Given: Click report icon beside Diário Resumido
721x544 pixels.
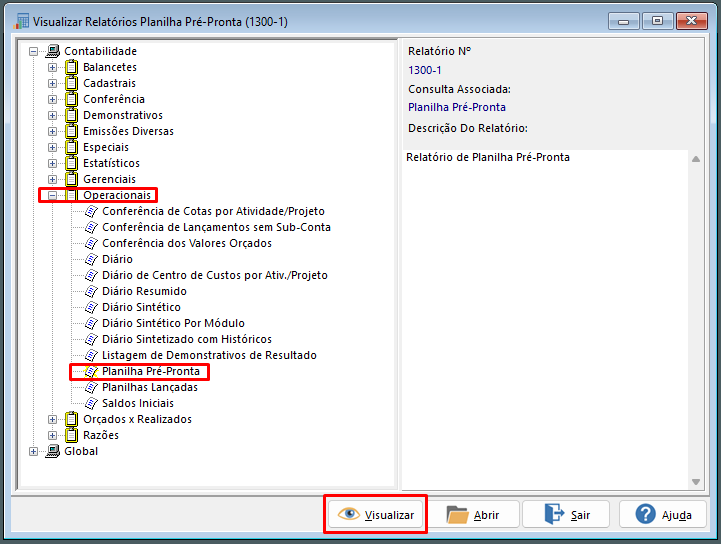Looking at the screenshot, I should click(x=92, y=292).
